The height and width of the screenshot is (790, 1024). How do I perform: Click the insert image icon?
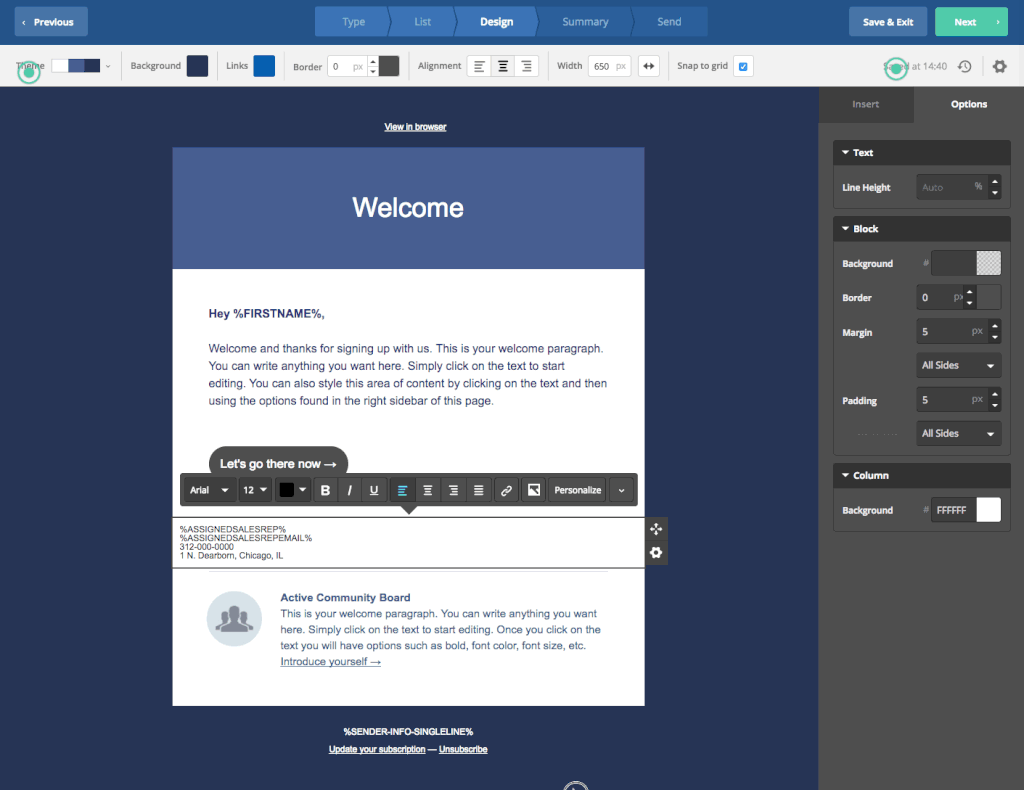coord(534,490)
